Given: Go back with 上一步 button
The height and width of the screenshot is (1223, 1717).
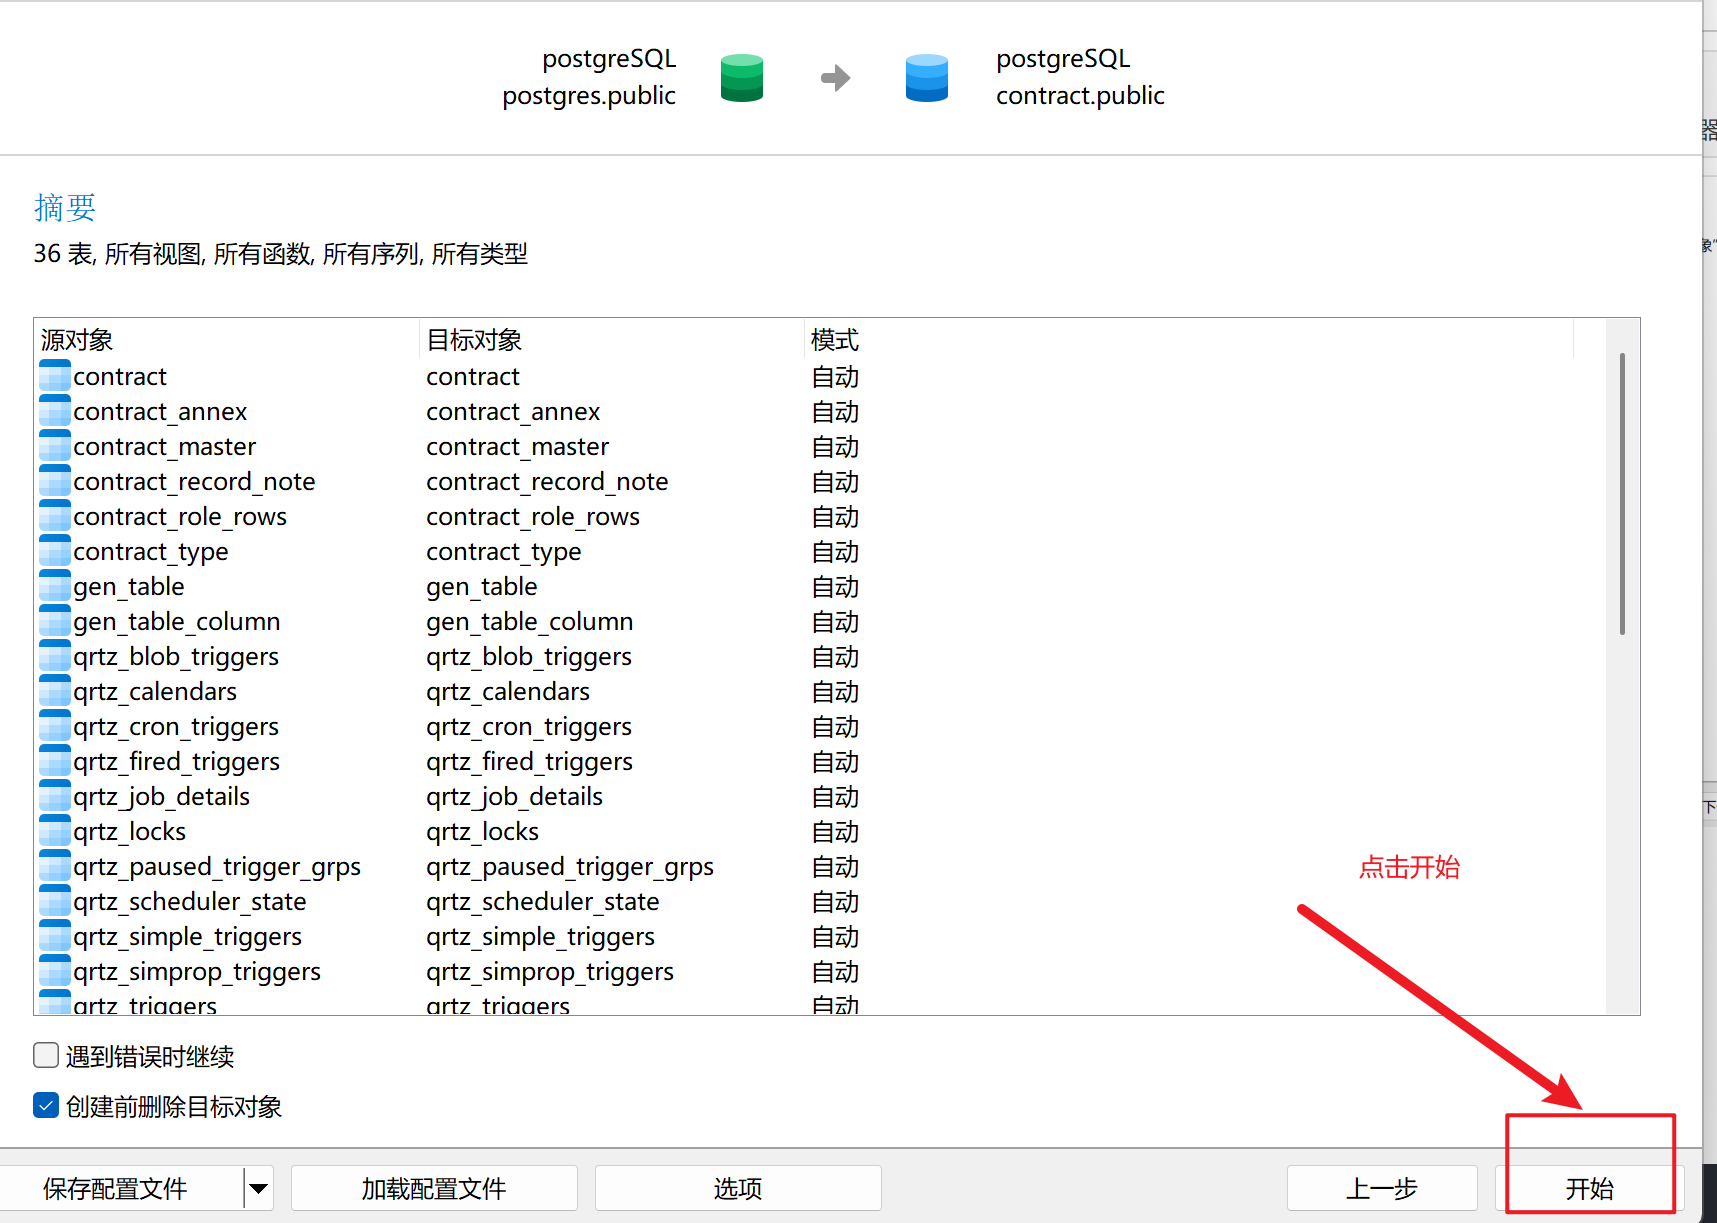Looking at the screenshot, I should click(1382, 1188).
